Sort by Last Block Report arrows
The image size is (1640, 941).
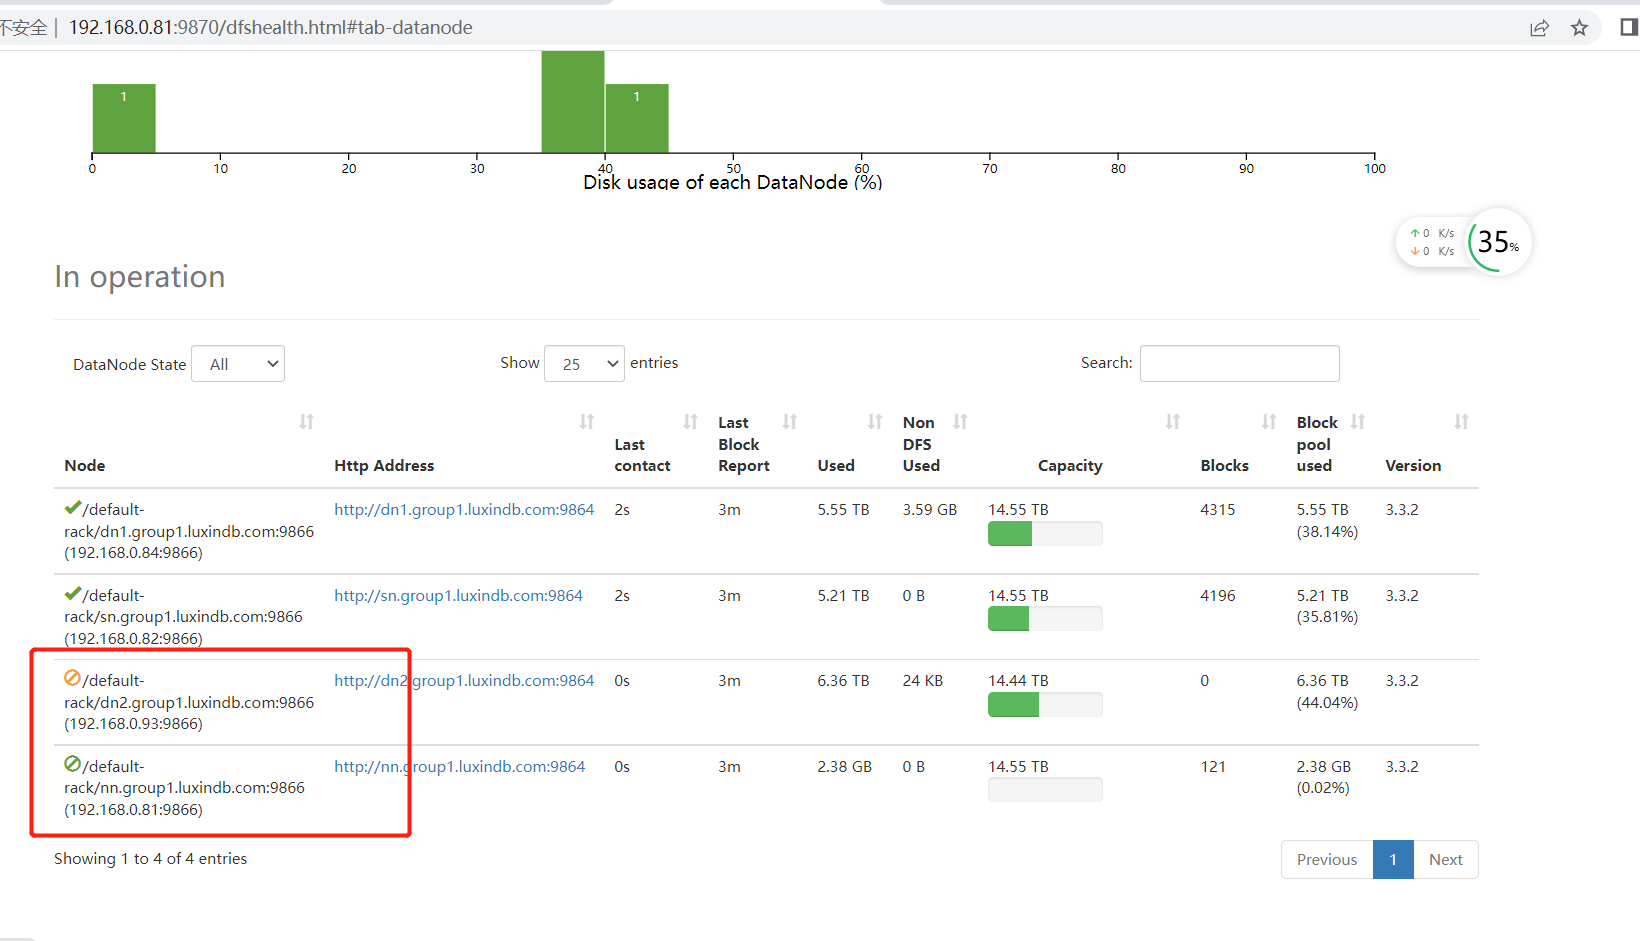click(x=790, y=422)
